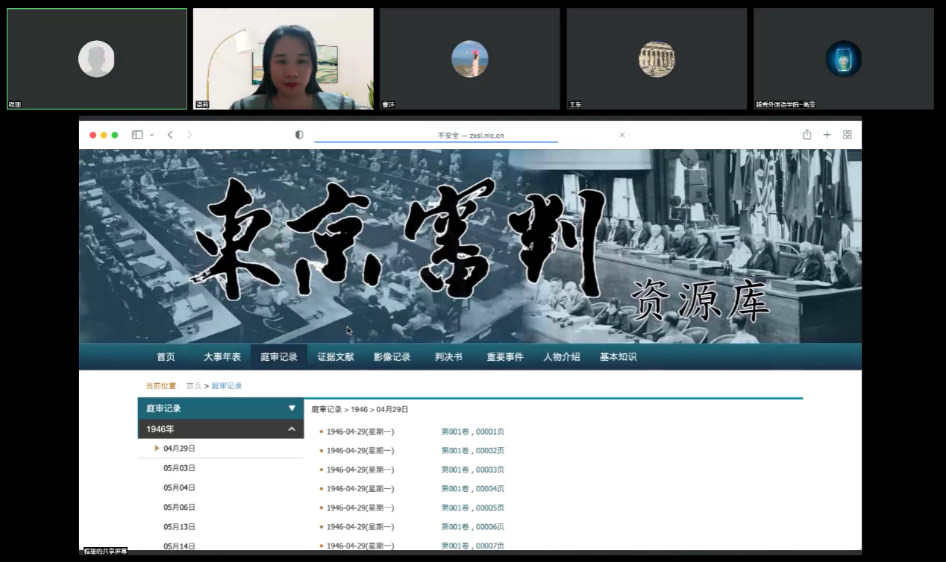
Task: Click the browser forward arrow
Action: [190, 135]
